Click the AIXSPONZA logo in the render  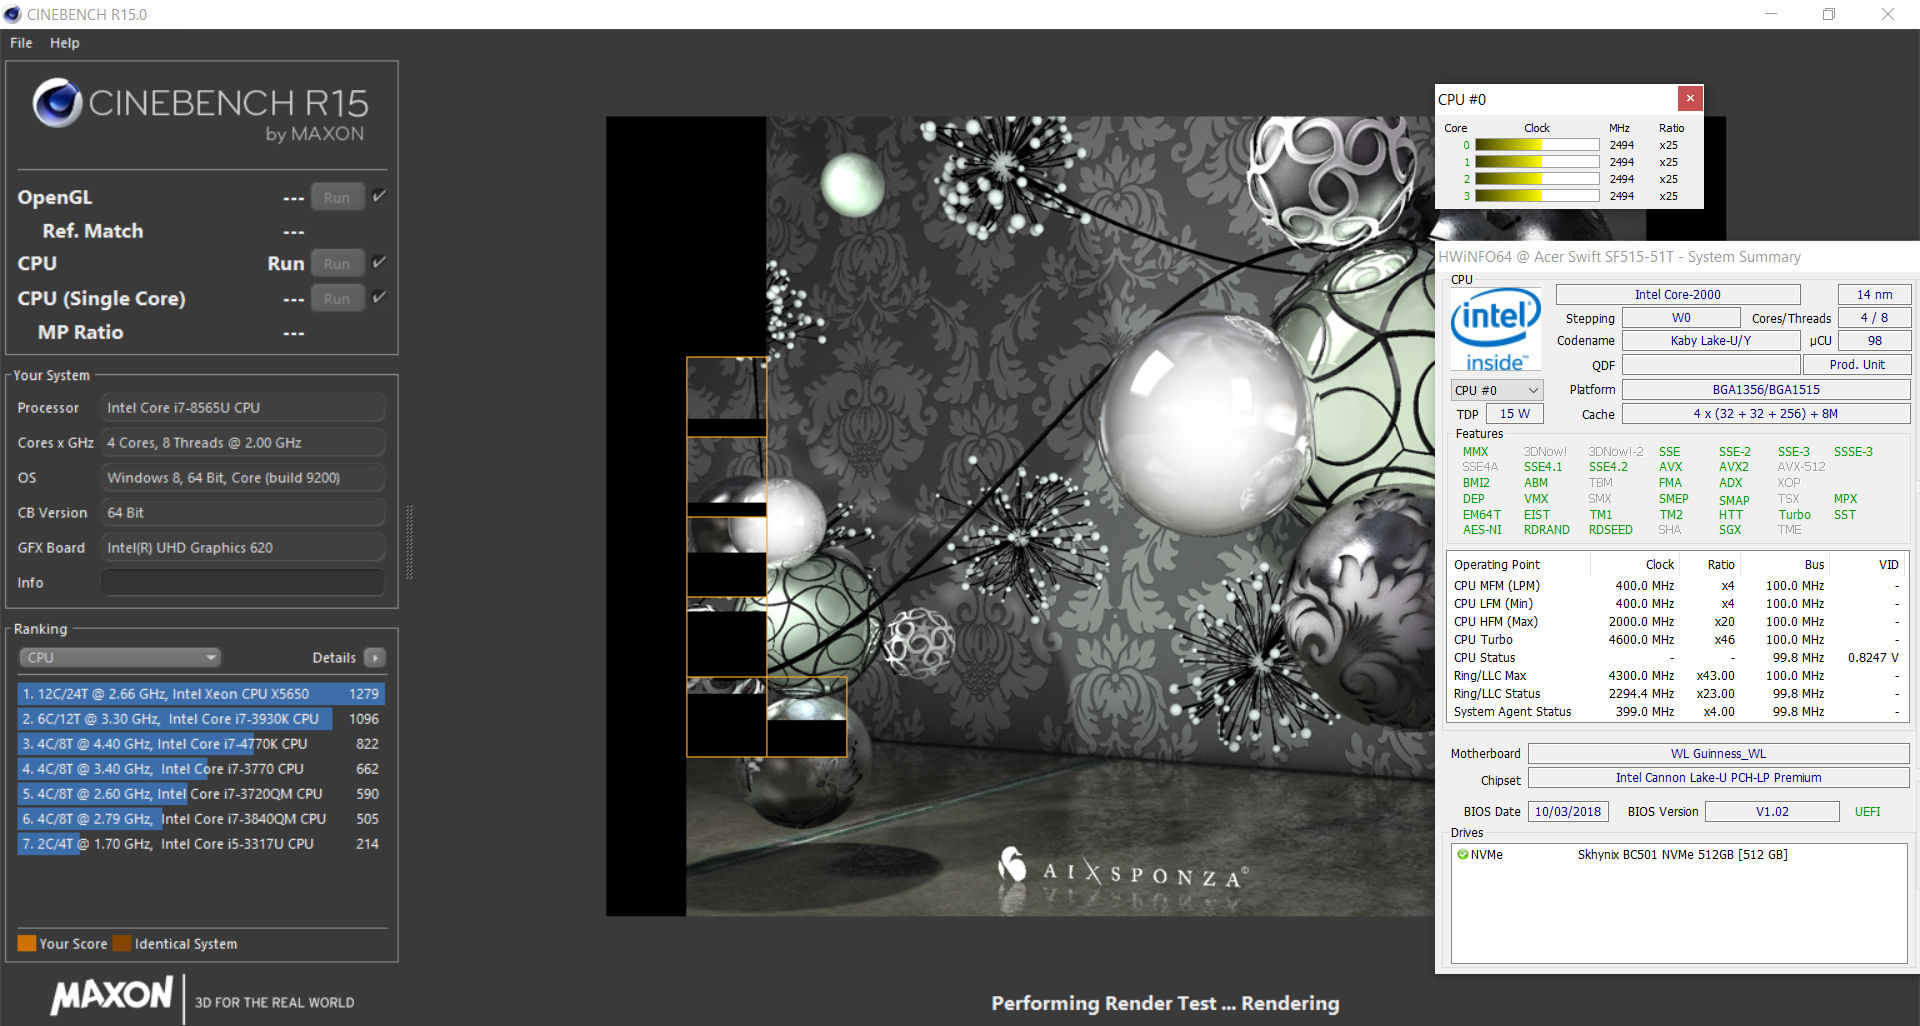[x=1123, y=870]
